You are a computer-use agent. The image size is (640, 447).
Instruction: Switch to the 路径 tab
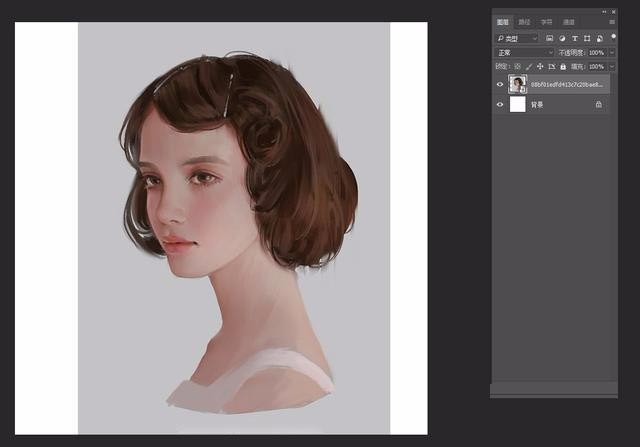[524, 21]
